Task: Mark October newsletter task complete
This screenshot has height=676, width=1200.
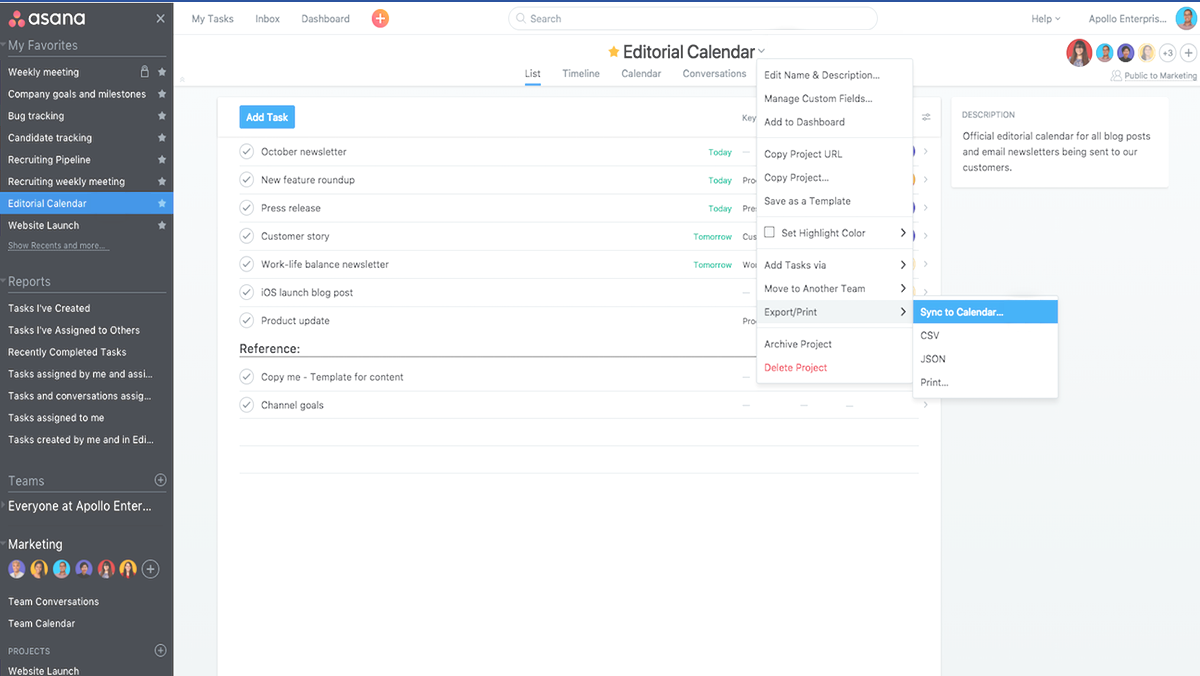Action: coord(247,152)
